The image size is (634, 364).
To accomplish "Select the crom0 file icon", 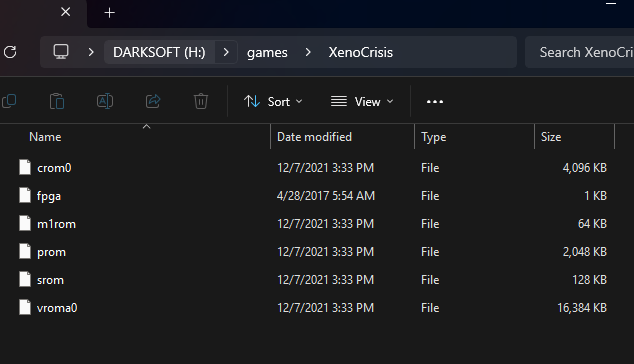I will [x=25, y=167].
